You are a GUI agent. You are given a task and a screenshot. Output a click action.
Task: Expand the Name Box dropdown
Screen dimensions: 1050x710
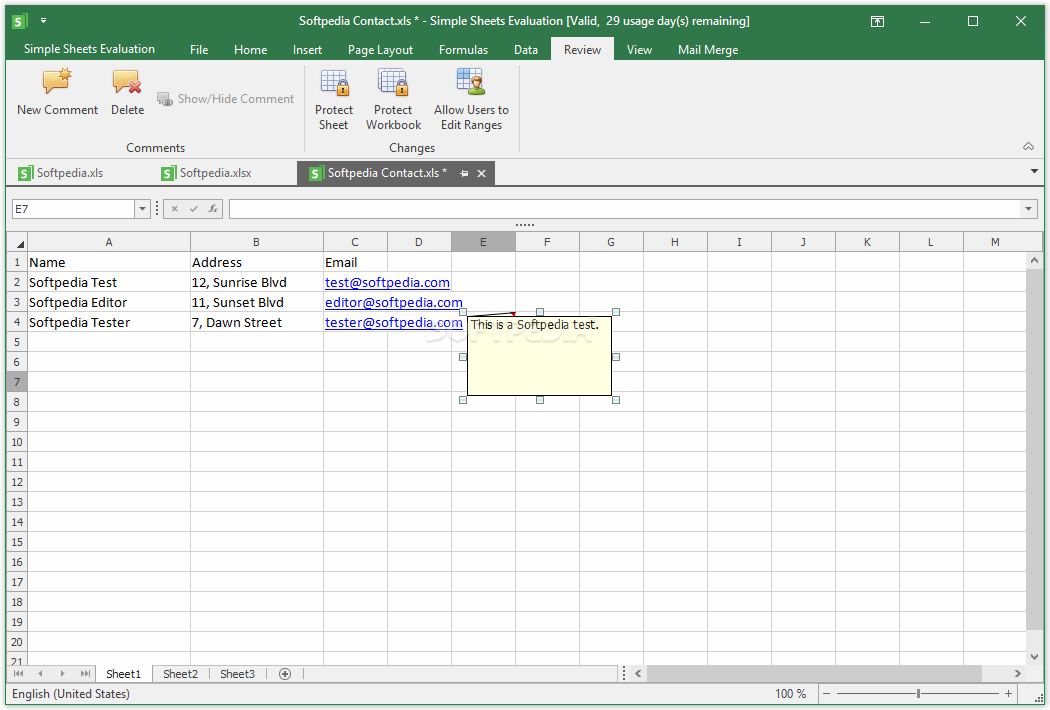point(142,209)
